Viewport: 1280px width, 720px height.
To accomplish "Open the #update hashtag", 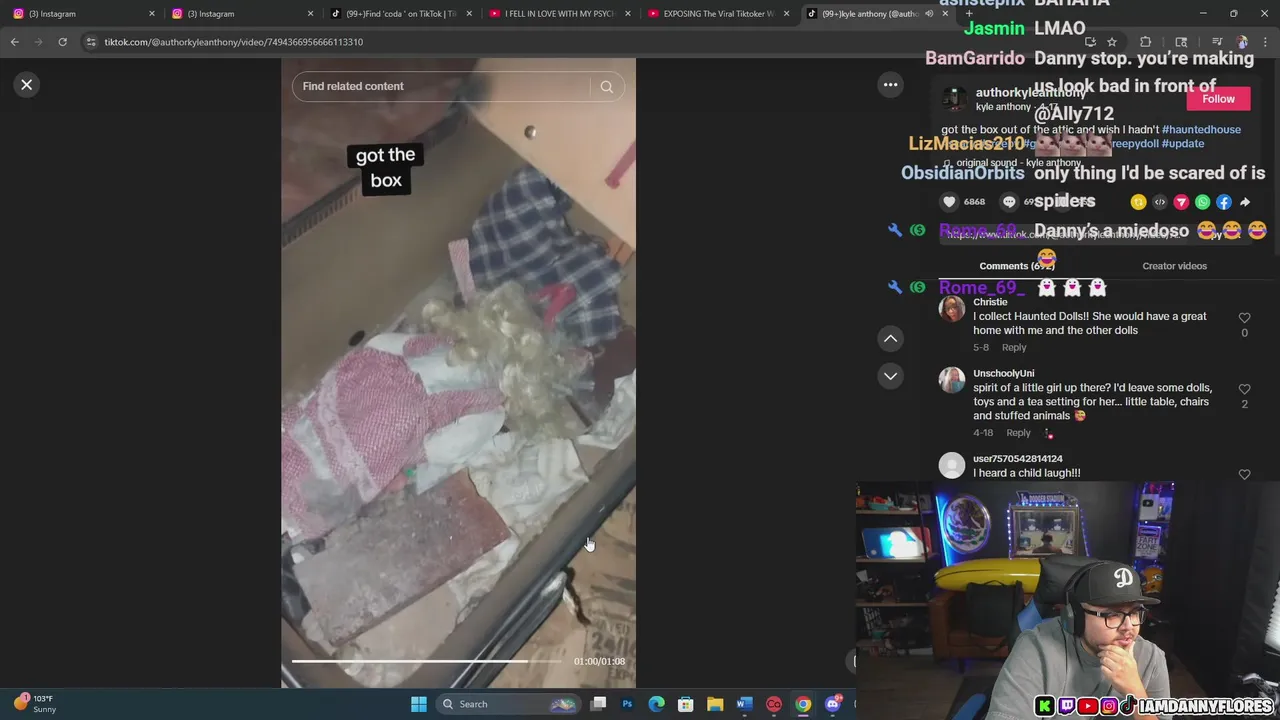I will [1182, 144].
